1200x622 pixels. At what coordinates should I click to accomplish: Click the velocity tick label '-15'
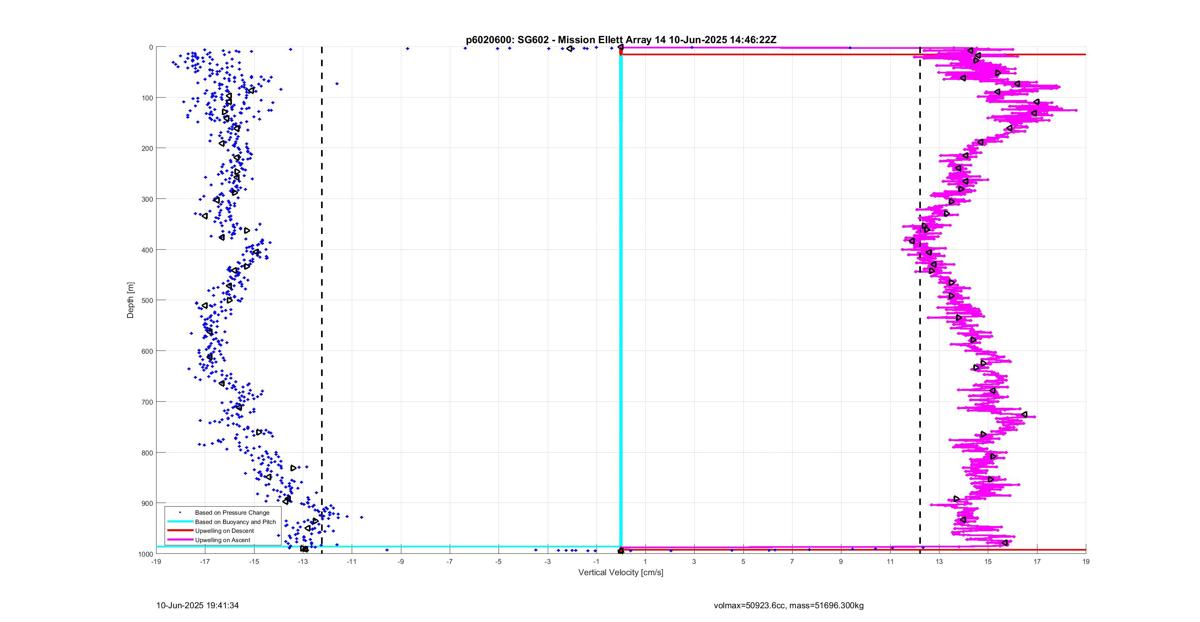point(254,562)
